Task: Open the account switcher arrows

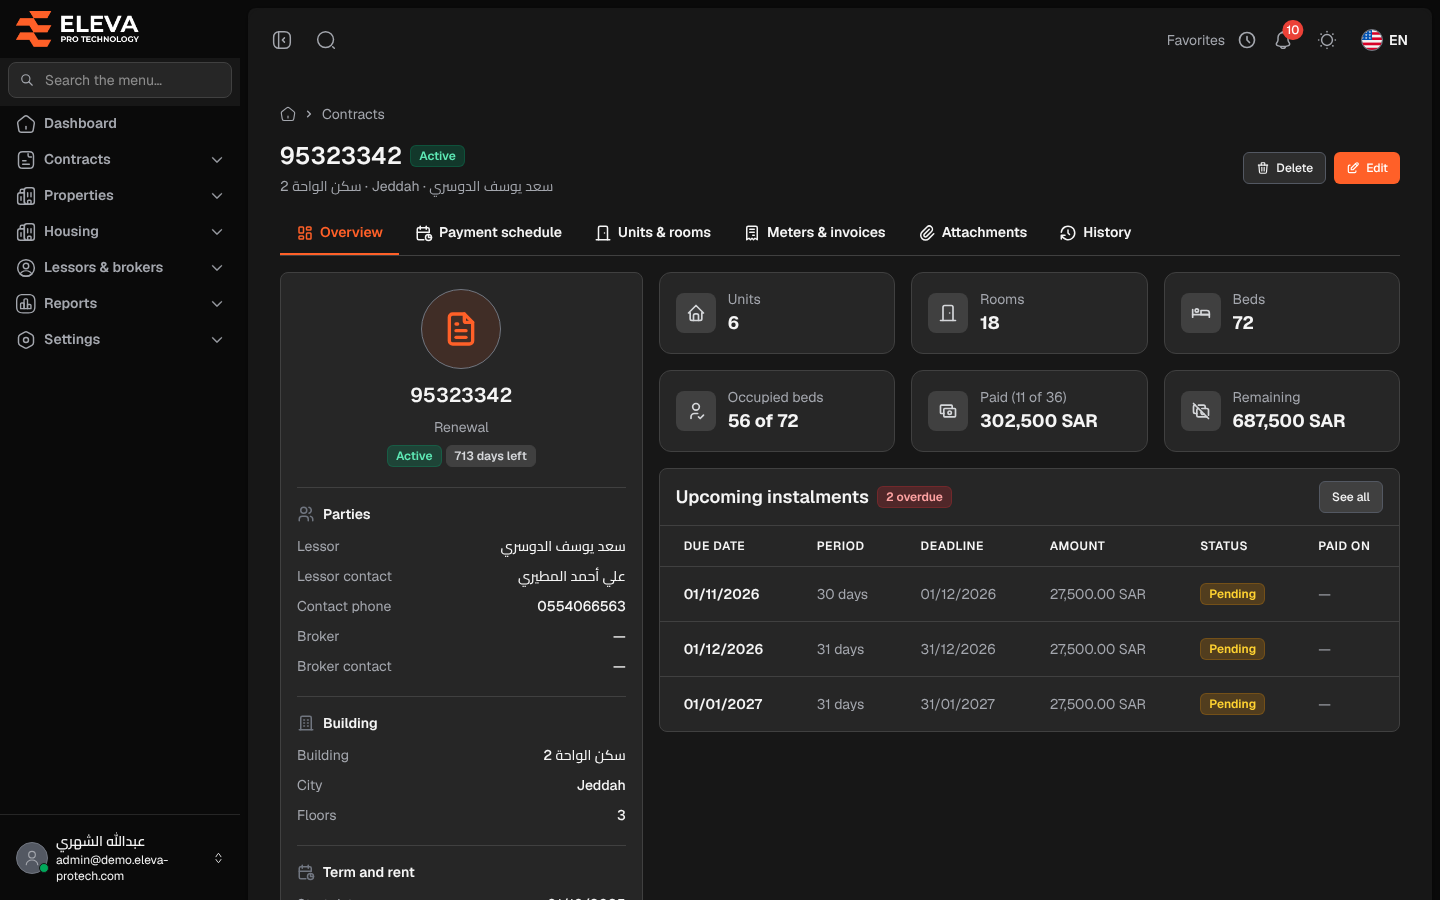Action: (218, 858)
